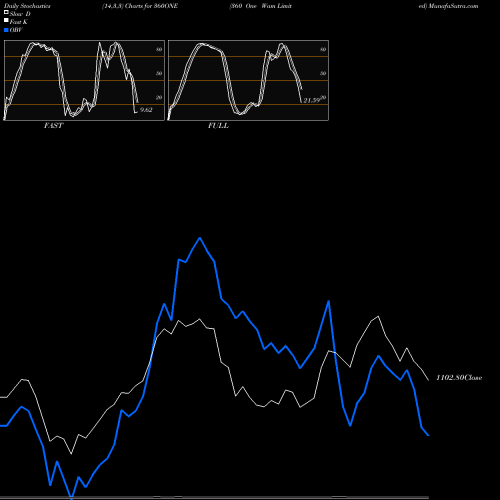Select the 'OBV' legend label
Viewport: 500px width, 500px height.
[x=16, y=30]
